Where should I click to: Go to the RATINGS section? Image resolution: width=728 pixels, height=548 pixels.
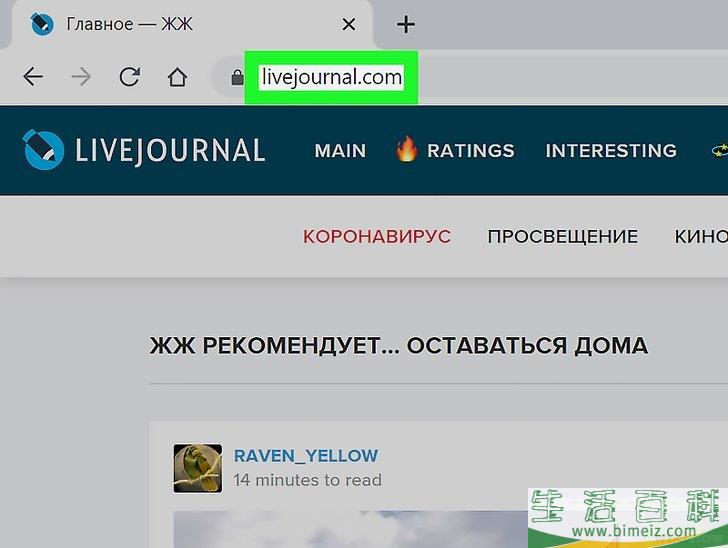(x=470, y=151)
